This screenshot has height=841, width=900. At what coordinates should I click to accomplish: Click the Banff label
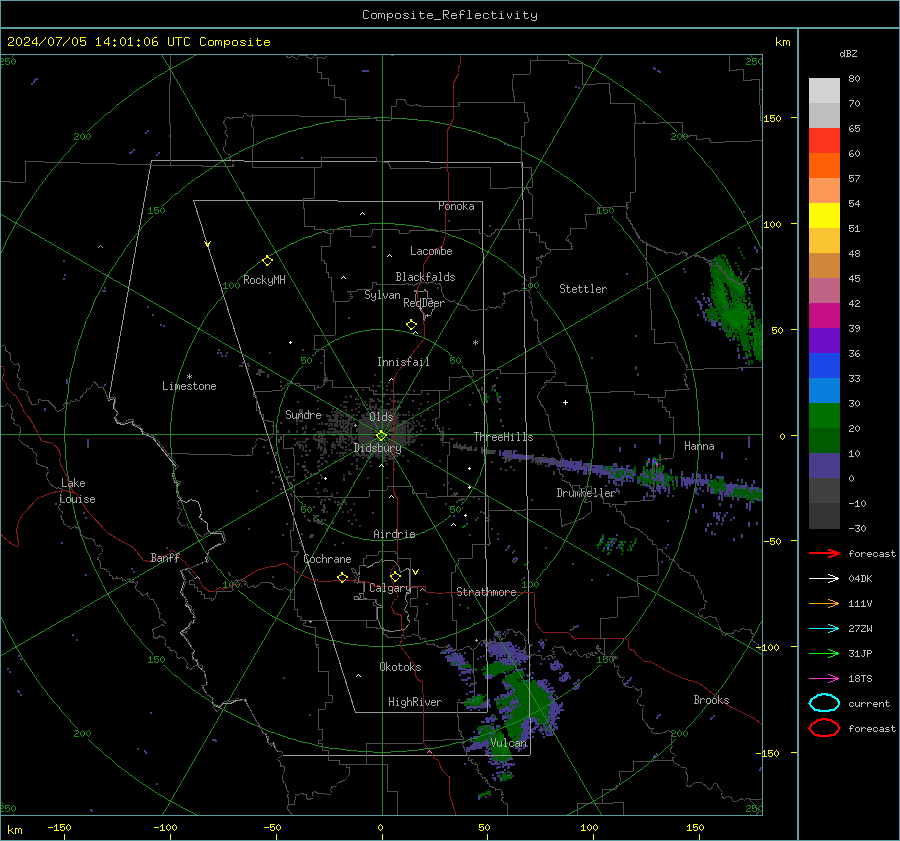(x=165, y=557)
